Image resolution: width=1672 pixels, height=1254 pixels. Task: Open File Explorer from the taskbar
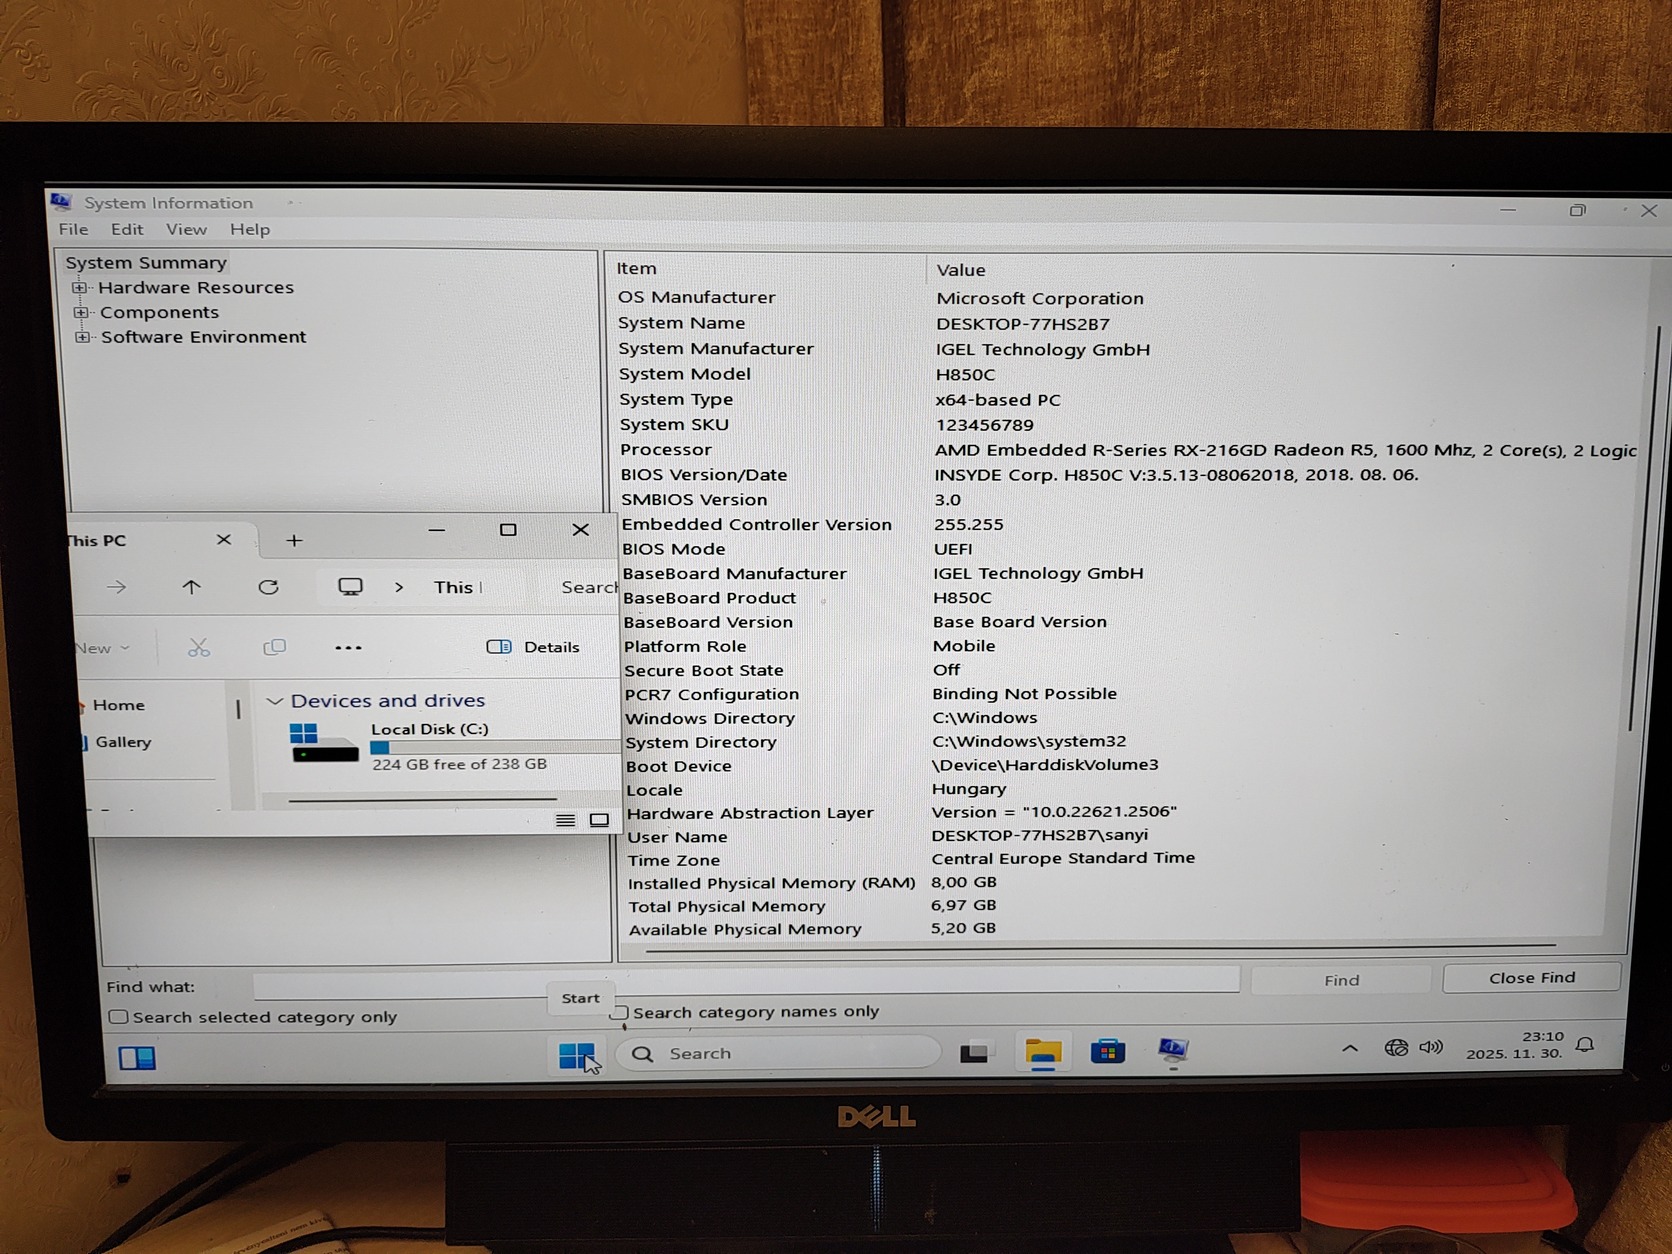pyautogui.click(x=1042, y=1051)
